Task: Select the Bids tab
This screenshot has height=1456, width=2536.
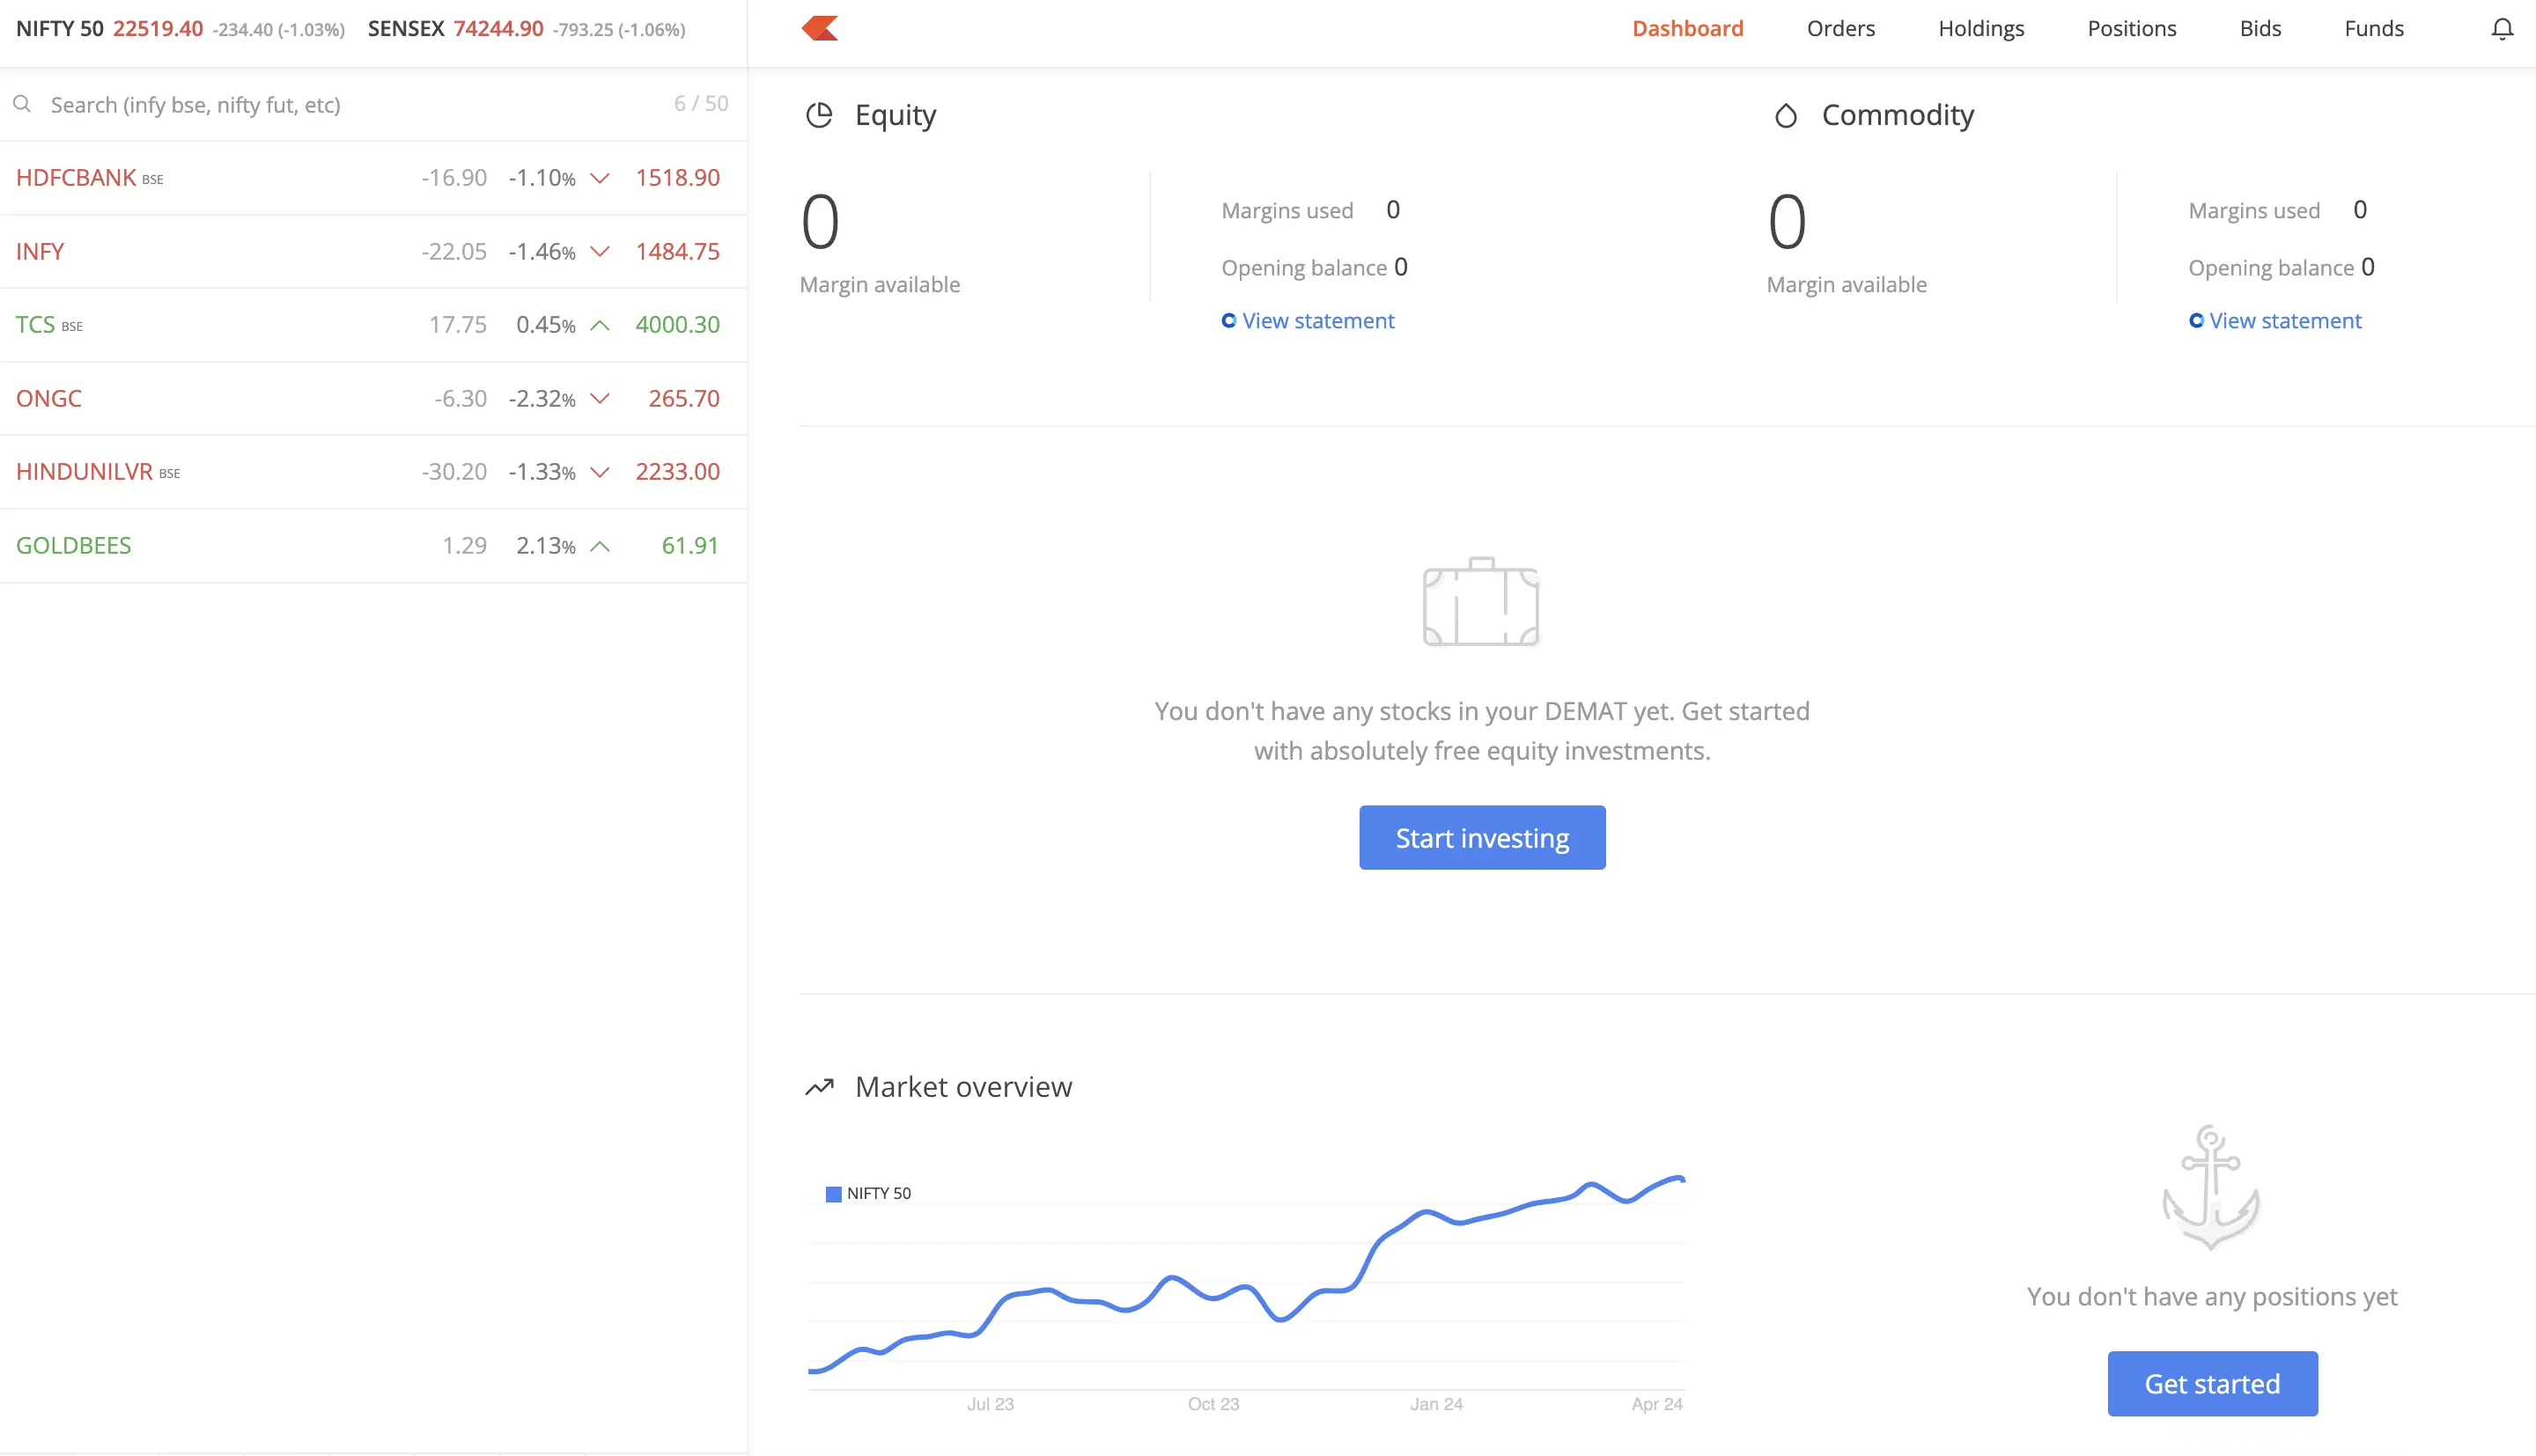Action: pos(2260,28)
